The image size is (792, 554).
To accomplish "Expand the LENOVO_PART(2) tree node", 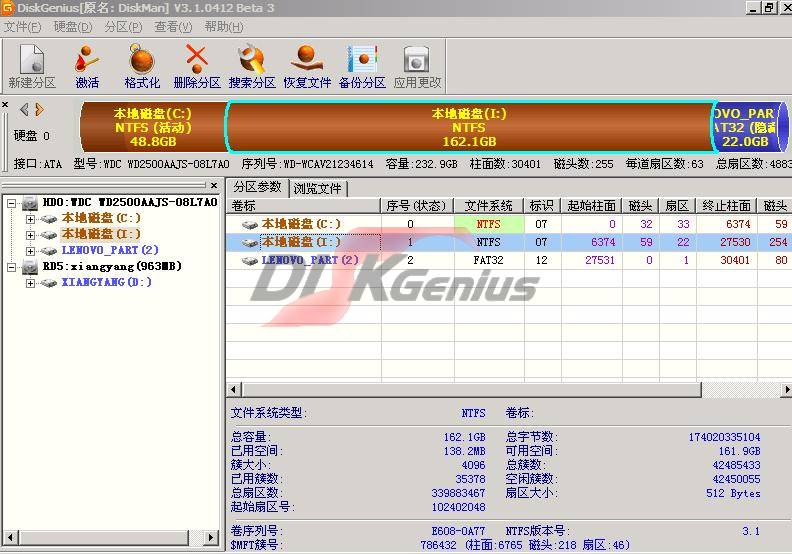I will pos(30,251).
